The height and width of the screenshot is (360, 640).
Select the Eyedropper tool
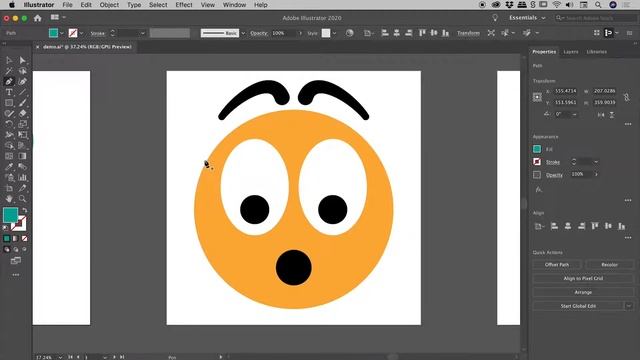pyautogui.click(x=9, y=167)
